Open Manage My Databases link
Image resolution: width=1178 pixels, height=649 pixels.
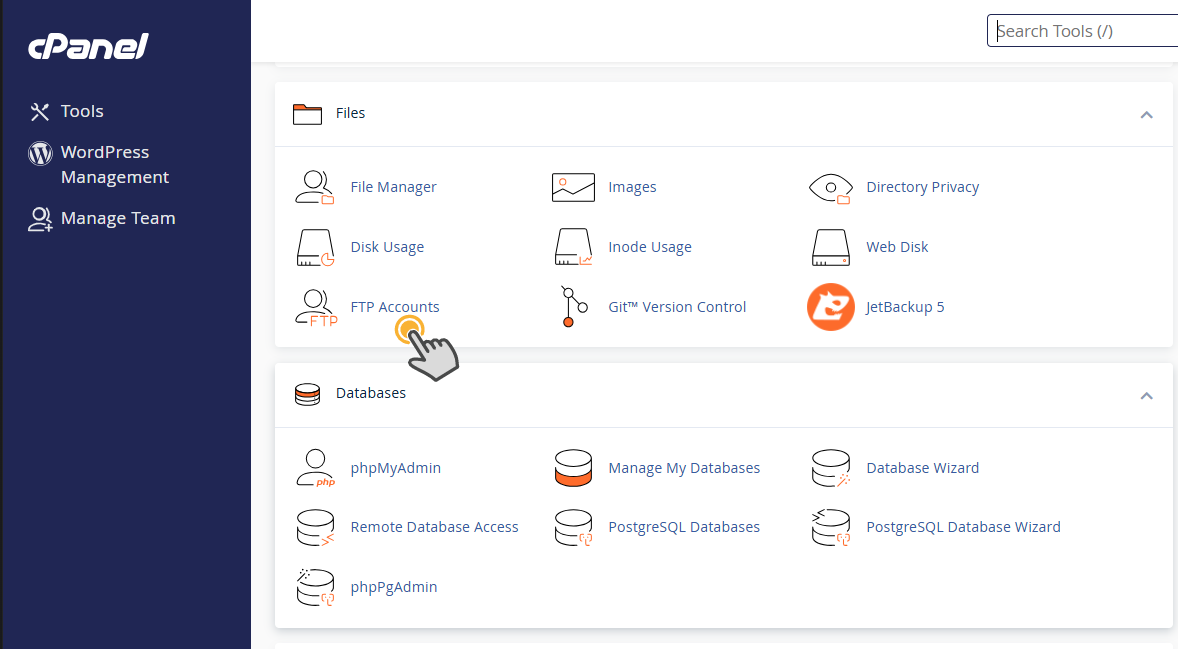[684, 468]
